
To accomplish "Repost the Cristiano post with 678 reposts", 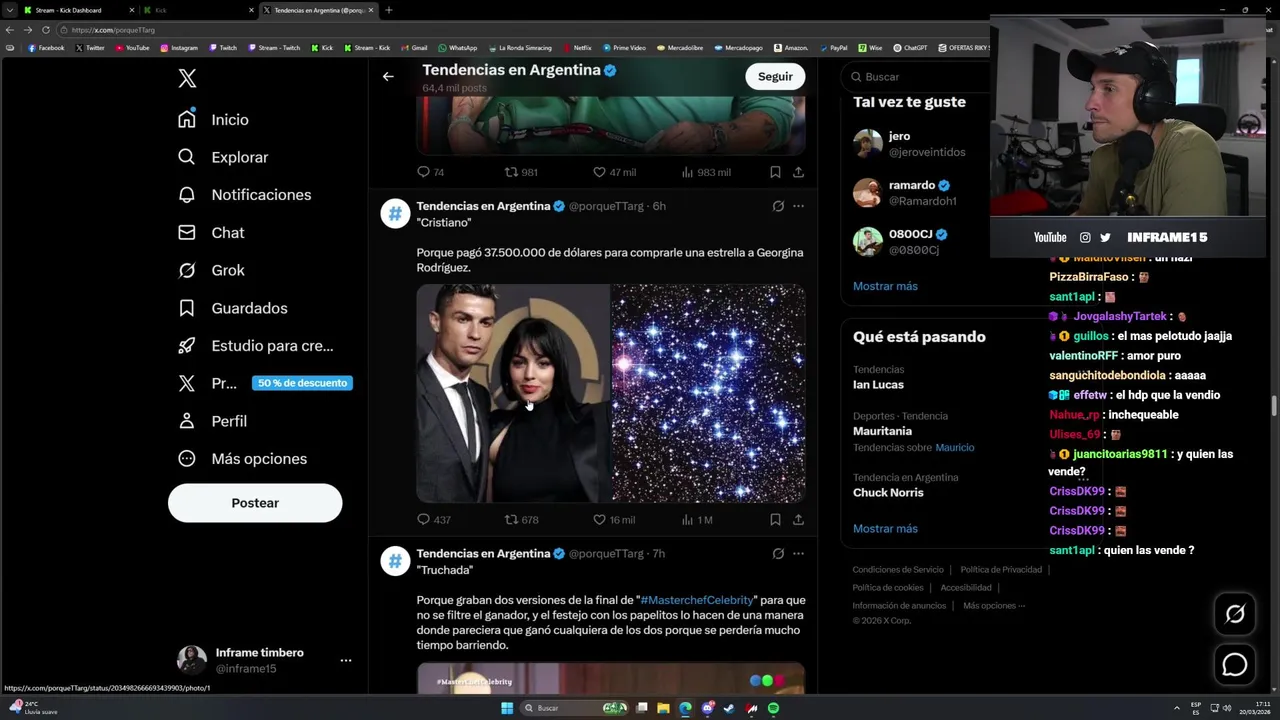I will (x=521, y=520).
